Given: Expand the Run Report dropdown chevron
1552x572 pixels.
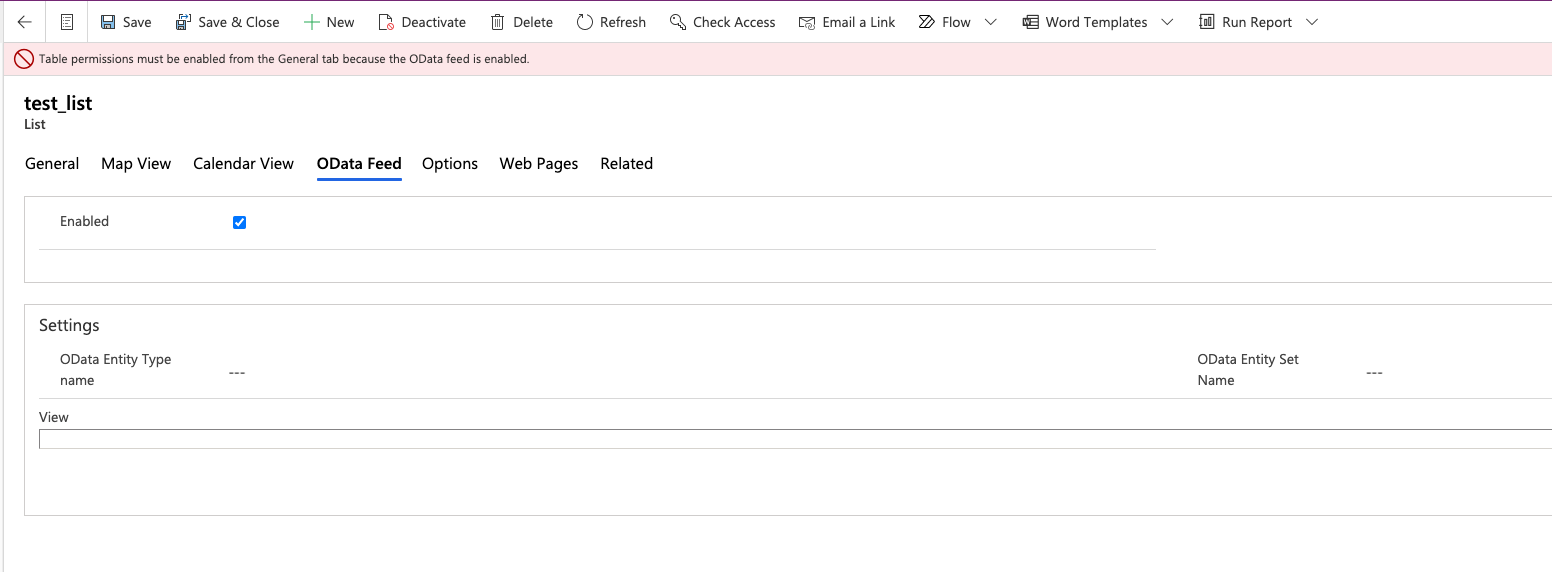Looking at the screenshot, I should click(x=1312, y=22).
